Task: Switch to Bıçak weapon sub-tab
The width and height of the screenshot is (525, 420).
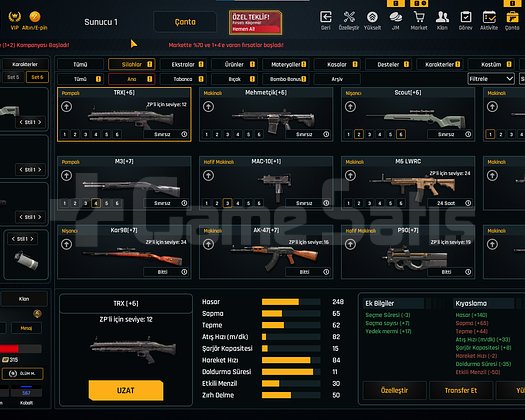Action: (234, 79)
